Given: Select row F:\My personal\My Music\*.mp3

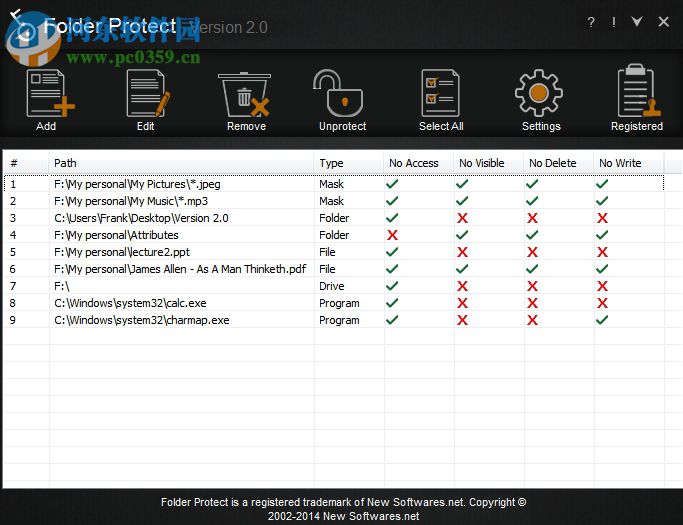Looking at the screenshot, I should point(334,201).
